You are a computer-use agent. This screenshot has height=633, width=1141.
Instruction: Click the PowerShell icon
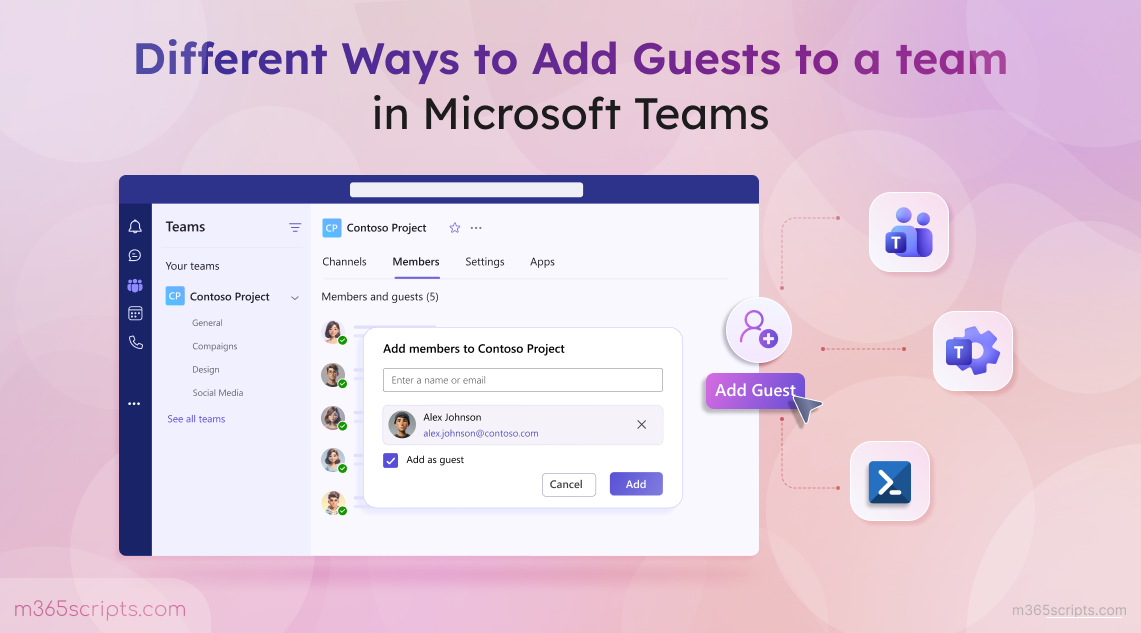(x=890, y=482)
